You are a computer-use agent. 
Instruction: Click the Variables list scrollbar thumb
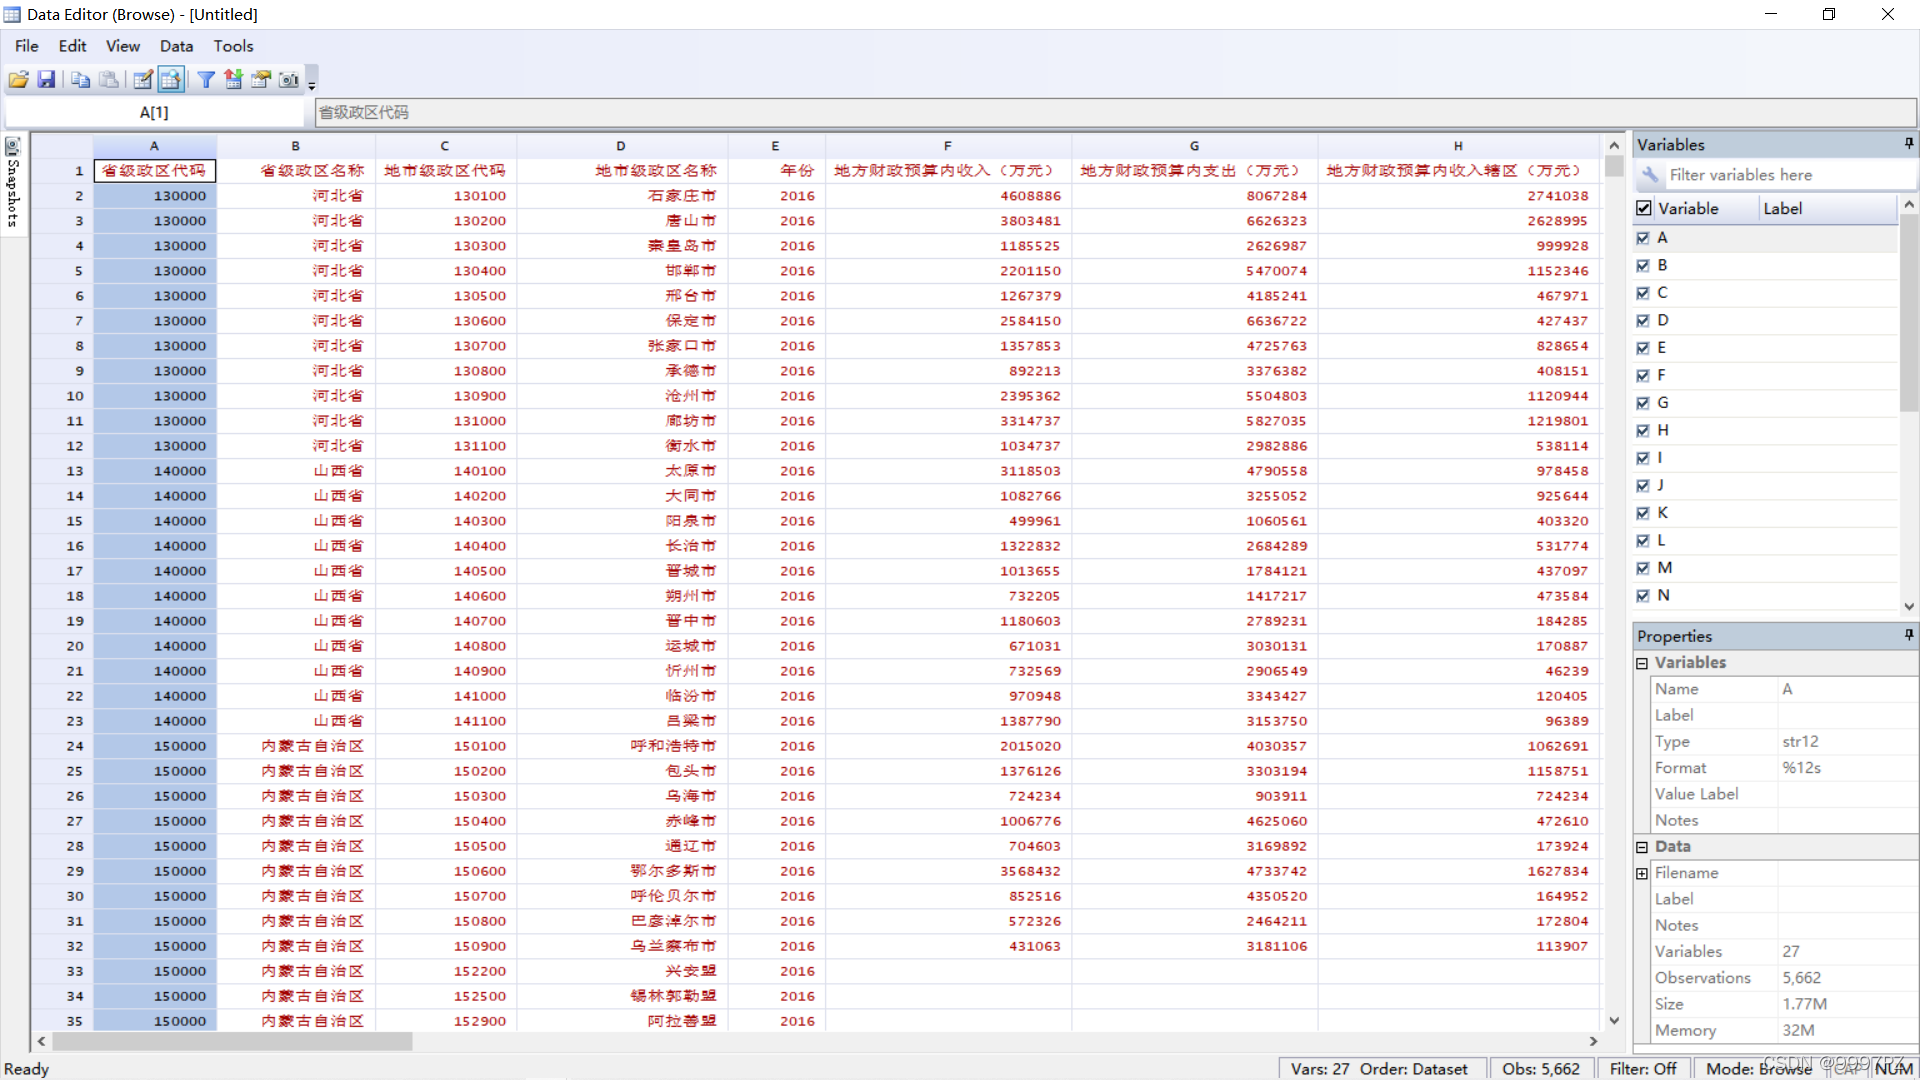[1909, 313]
